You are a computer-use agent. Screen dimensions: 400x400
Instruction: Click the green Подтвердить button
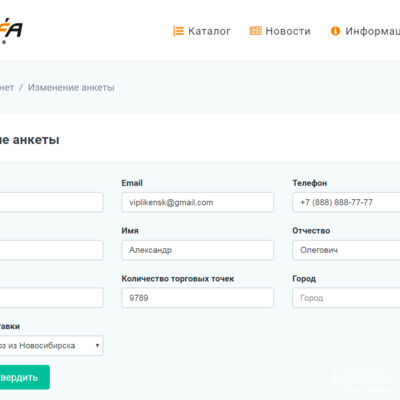(x=25, y=377)
